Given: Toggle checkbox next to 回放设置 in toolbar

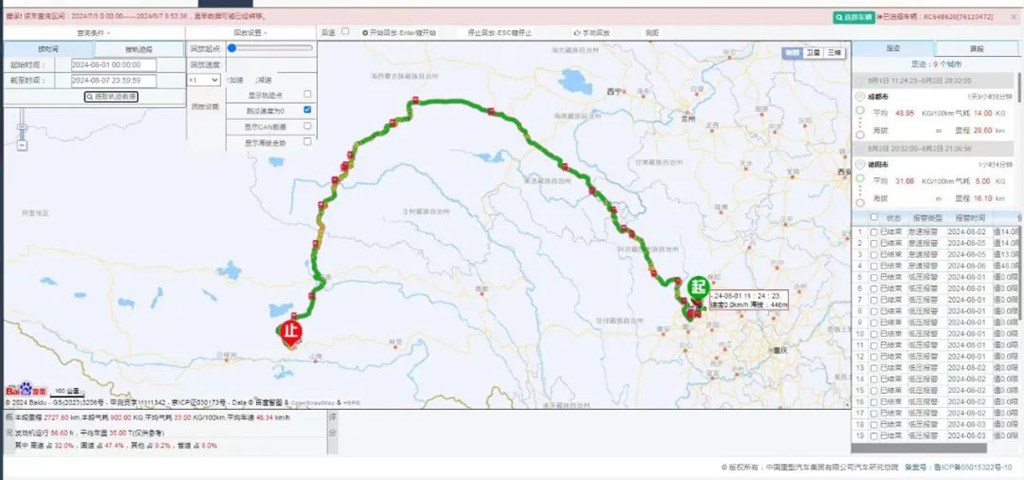Looking at the screenshot, I should coord(345,31).
